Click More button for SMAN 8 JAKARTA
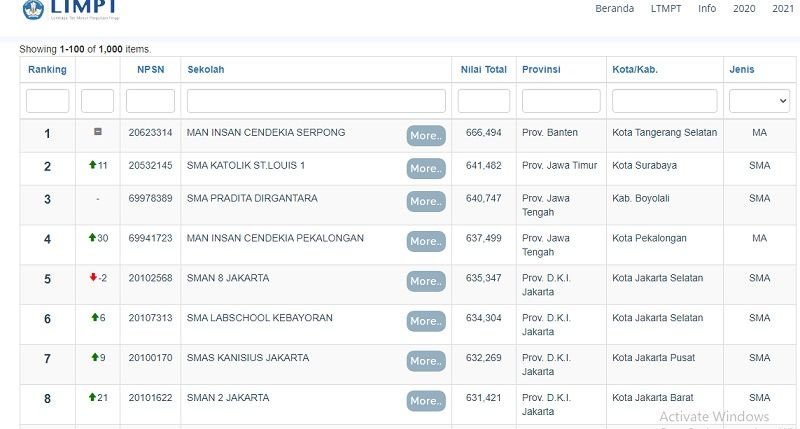800x429 pixels. [426, 281]
